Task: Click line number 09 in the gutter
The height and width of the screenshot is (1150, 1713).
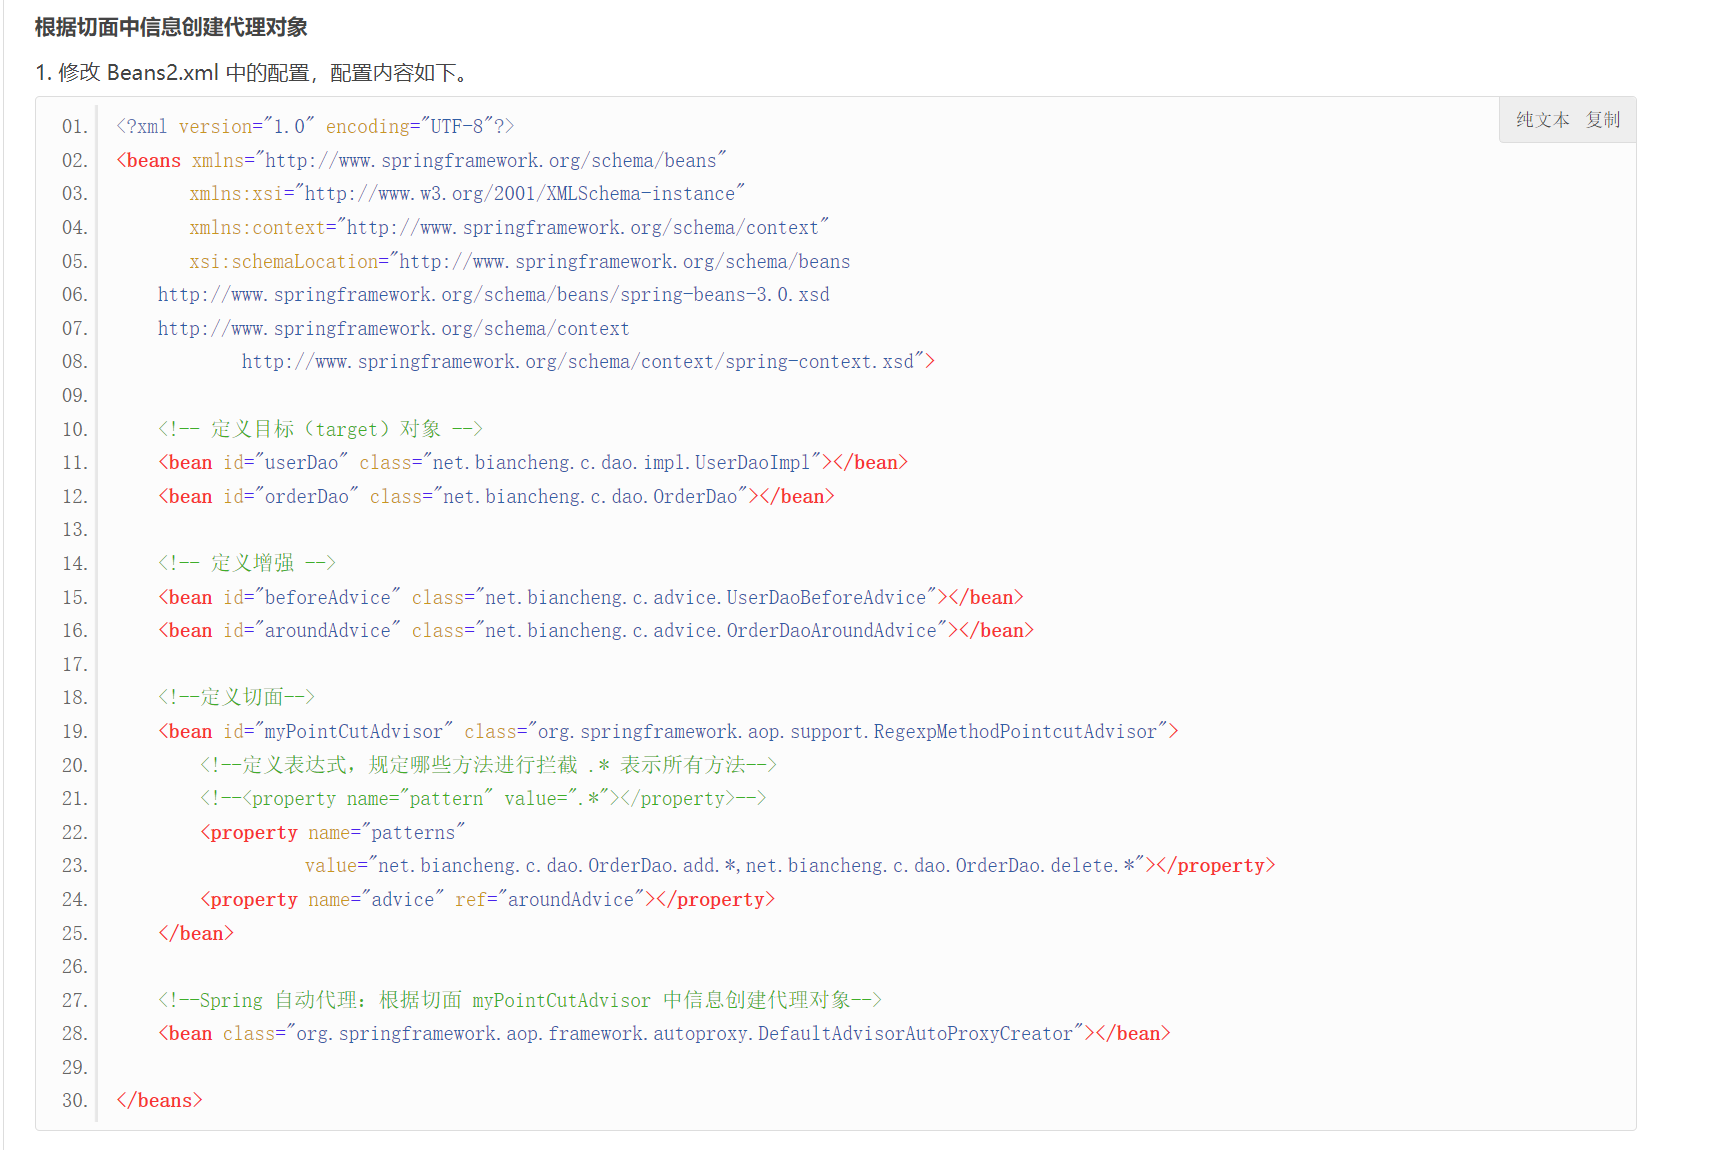Action: tap(74, 395)
